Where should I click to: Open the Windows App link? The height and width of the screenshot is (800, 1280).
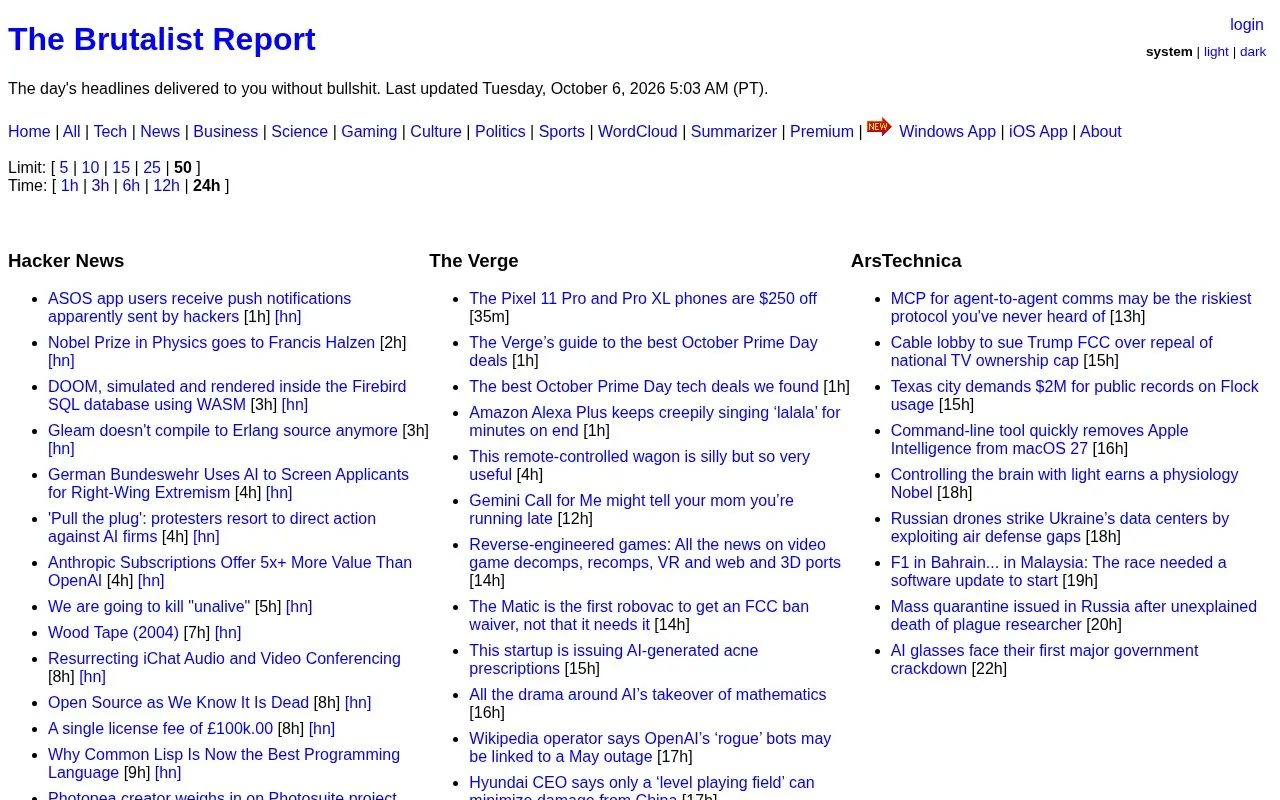(x=947, y=132)
